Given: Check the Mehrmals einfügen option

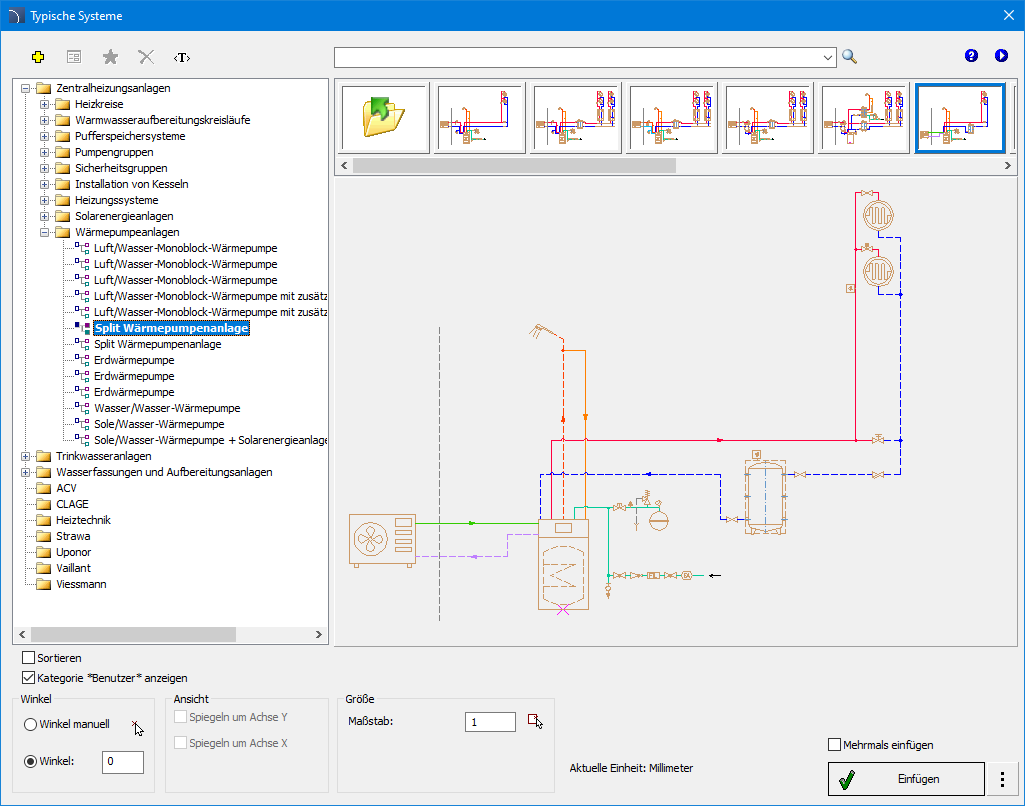Looking at the screenshot, I should (835, 744).
